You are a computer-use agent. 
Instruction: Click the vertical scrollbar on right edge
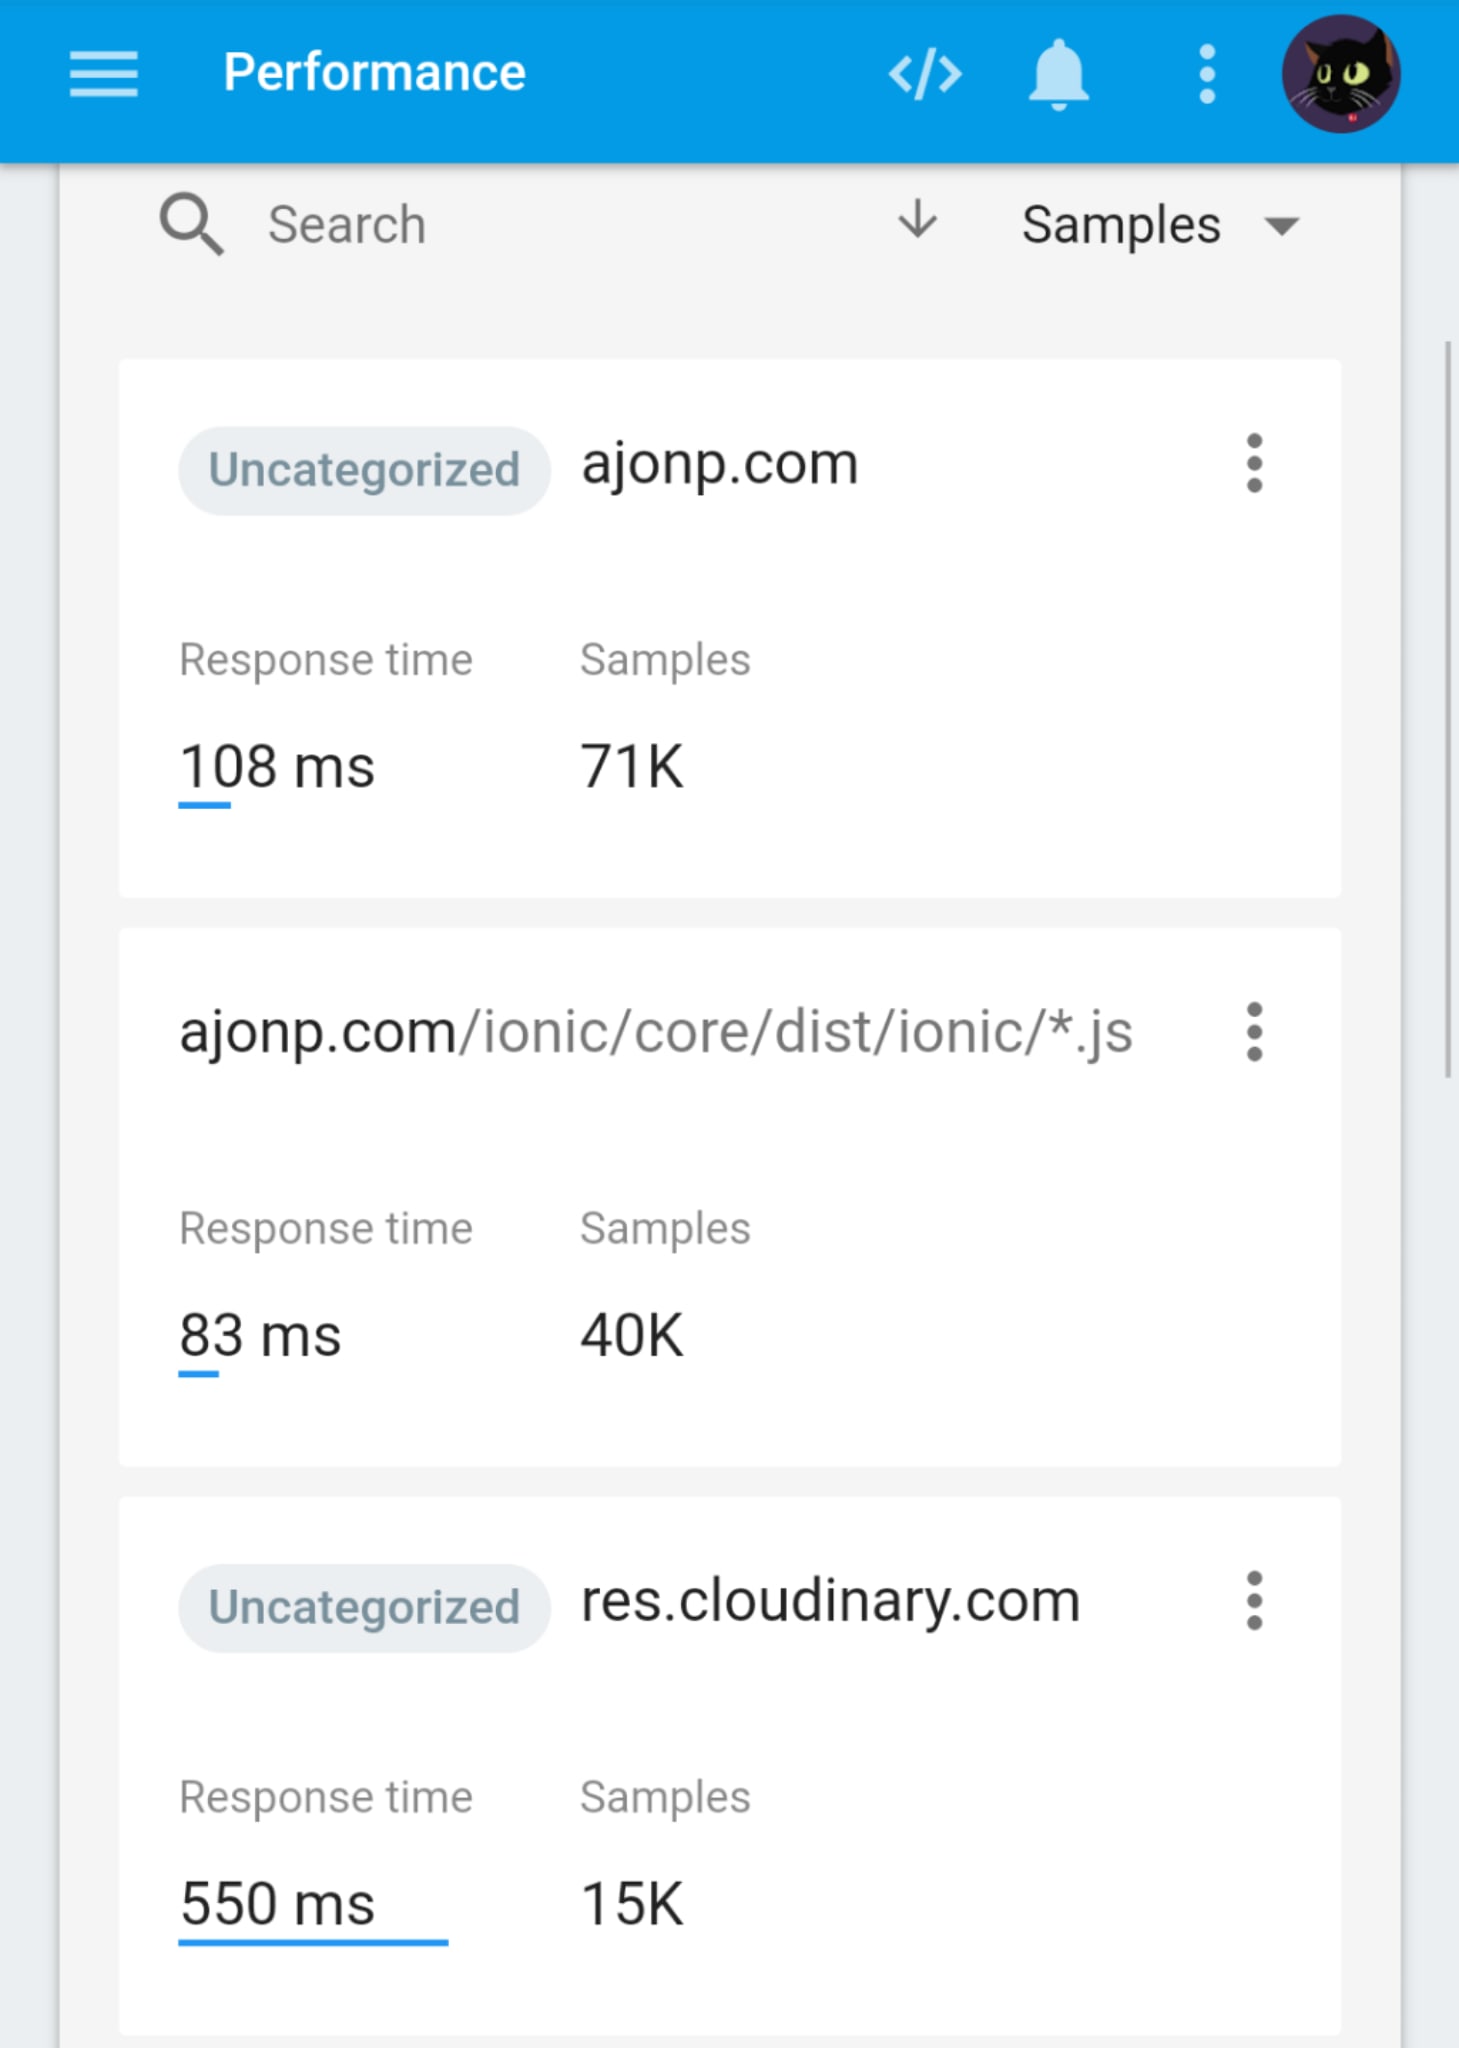point(1447,709)
